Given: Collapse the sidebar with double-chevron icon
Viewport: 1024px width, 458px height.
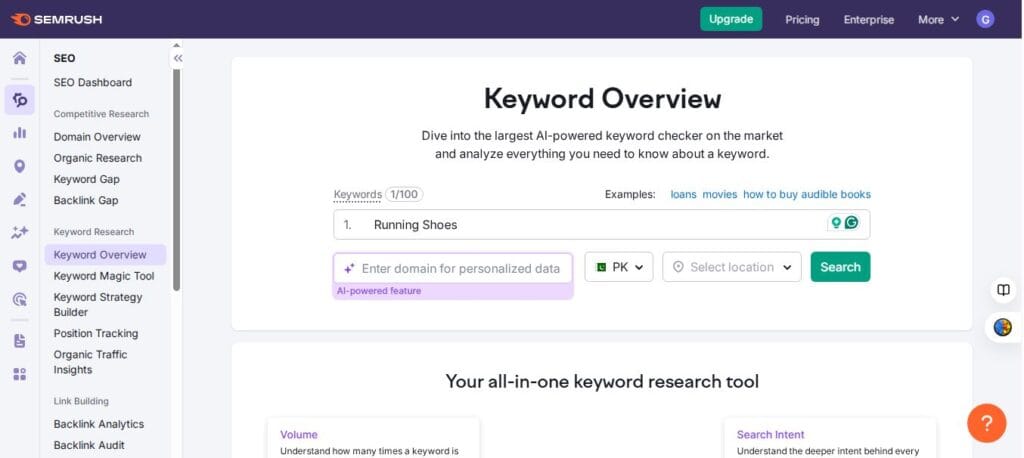Looking at the screenshot, I should (x=178, y=58).
